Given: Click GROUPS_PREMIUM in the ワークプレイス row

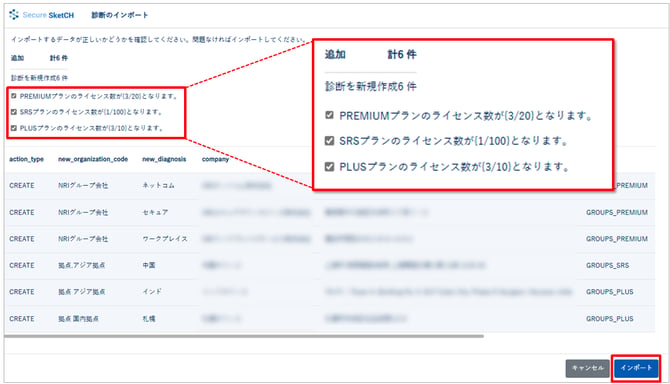Looking at the screenshot, I should [617, 239].
